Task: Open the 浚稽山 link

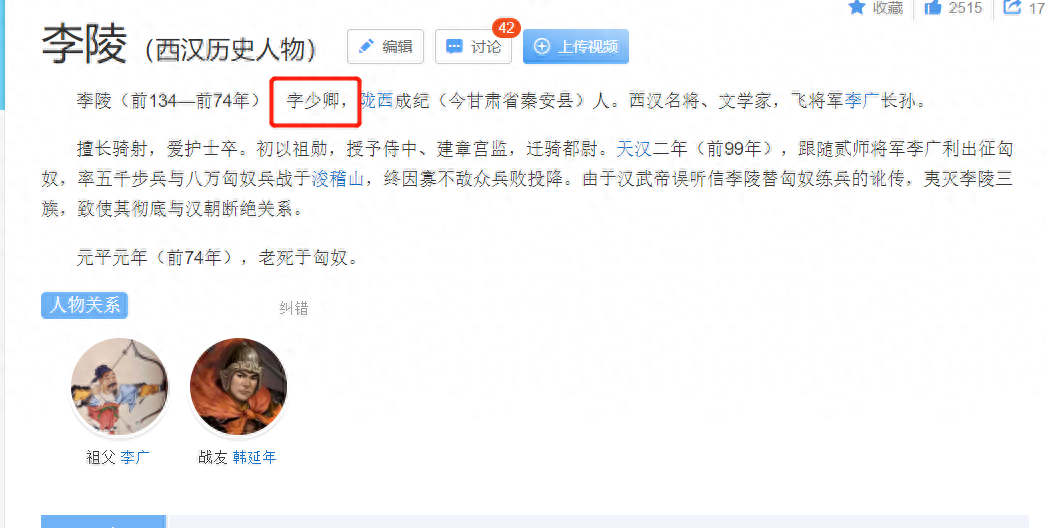Action: pyautogui.click(x=338, y=179)
